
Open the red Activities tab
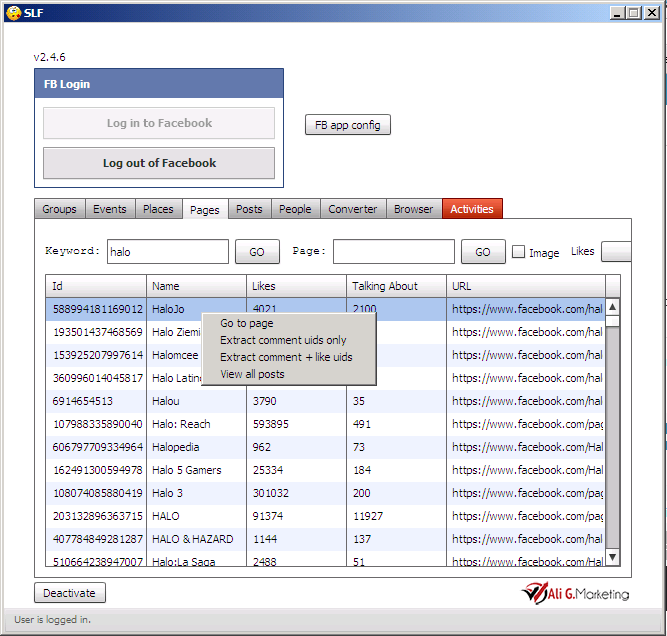472,209
